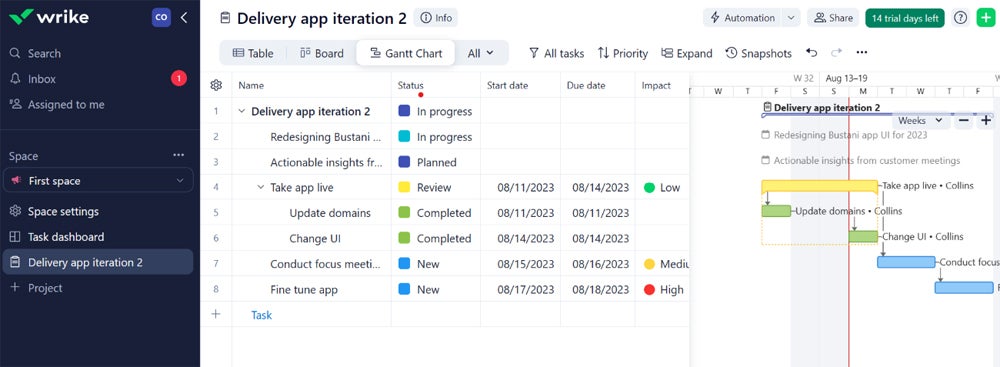The image size is (1000, 367).
Task: Collapse the Delivery app iteration 2 row
Action: point(242,111)
